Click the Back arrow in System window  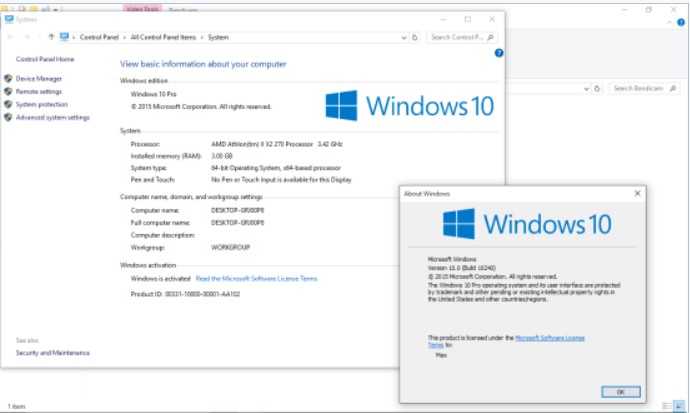(11, 37)
